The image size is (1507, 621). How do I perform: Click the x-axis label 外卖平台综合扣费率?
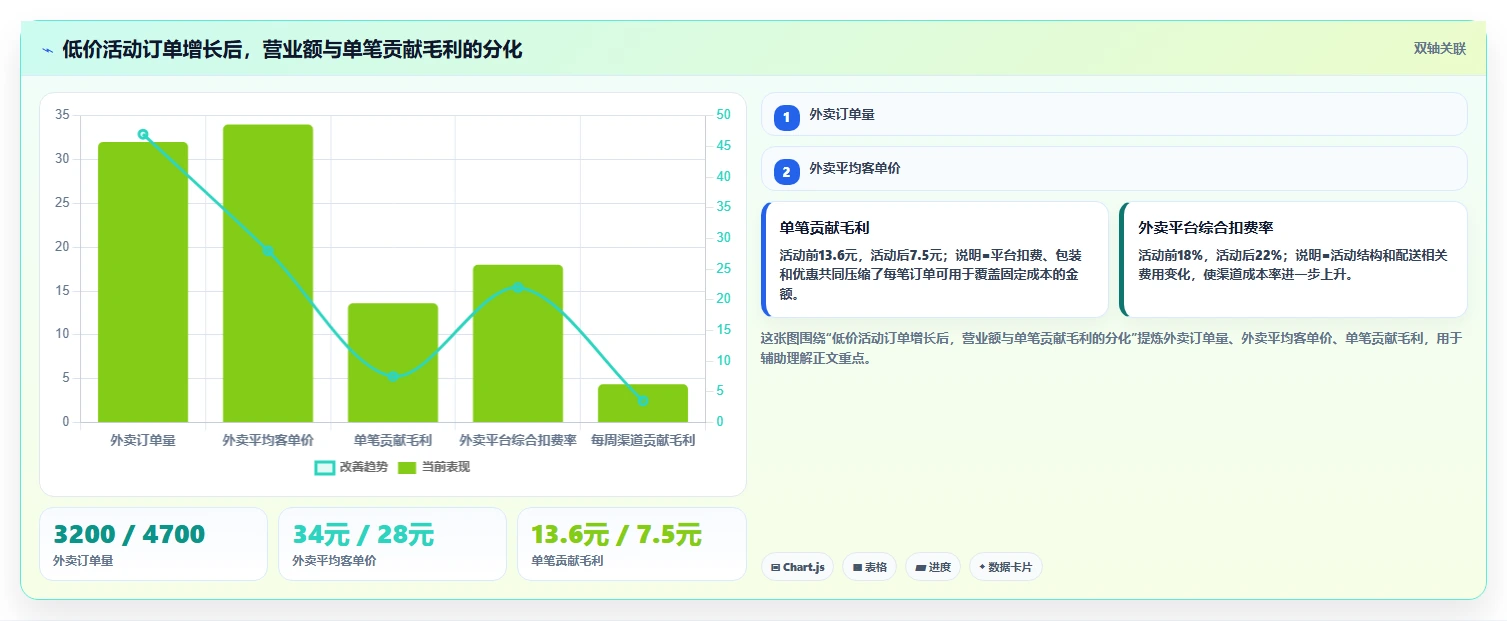pyautogui.click(x=518, y=440)
